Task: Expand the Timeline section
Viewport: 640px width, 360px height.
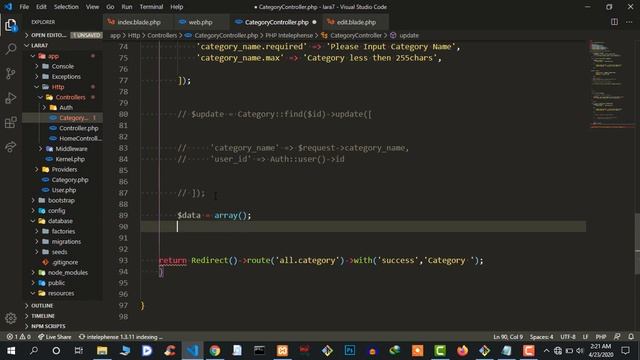Action: pyautogui.click(x=43, y=316)
